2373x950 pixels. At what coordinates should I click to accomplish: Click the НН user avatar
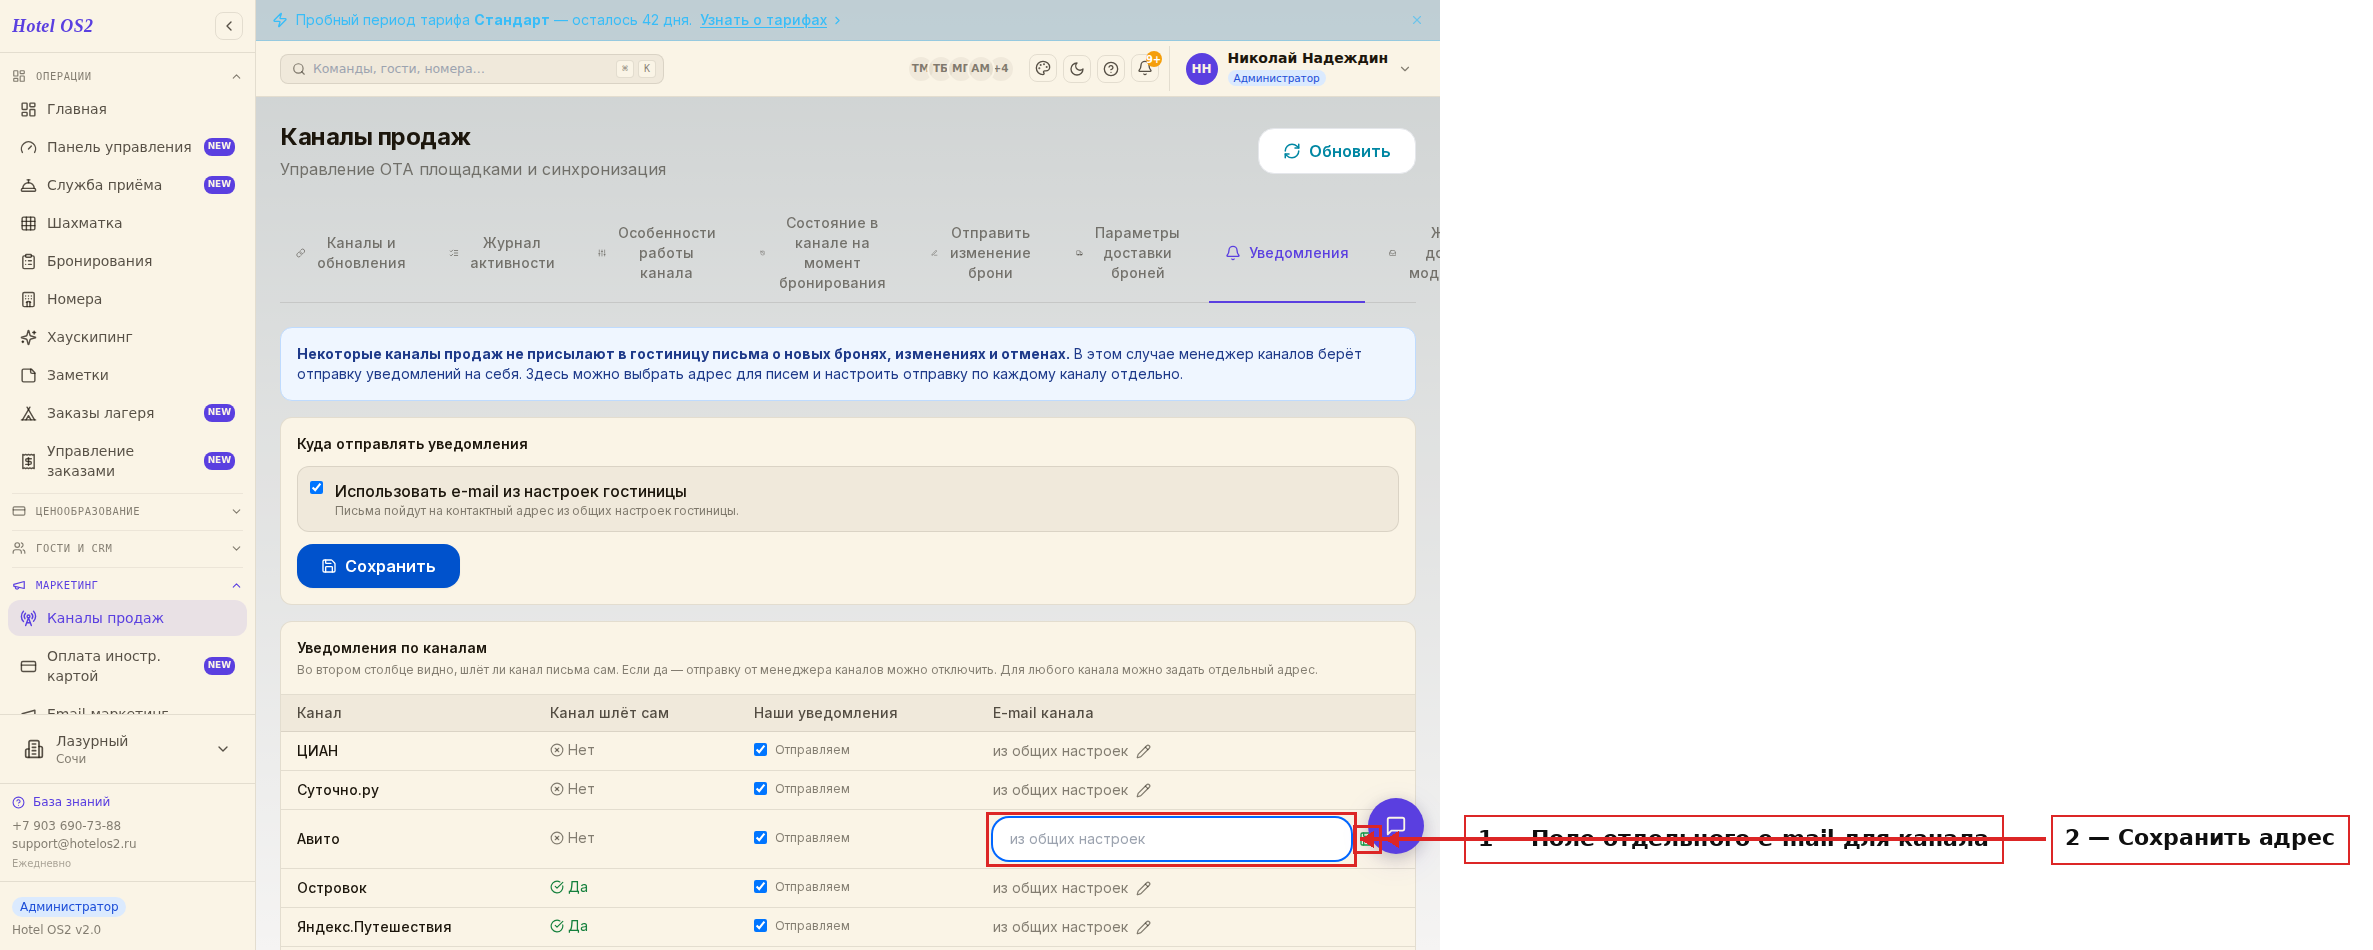[x=1201, y=69]
